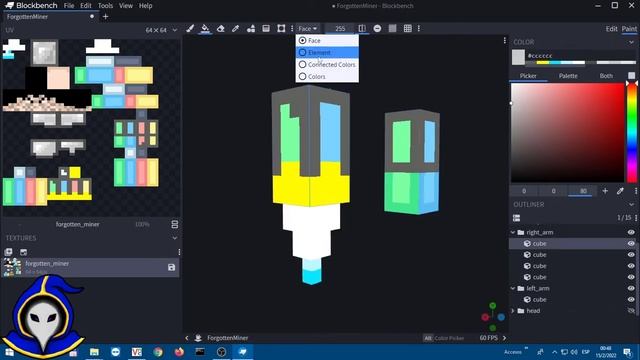Switch to Edit mode
The height and width of the screenshot is (360, 640).
611,28
